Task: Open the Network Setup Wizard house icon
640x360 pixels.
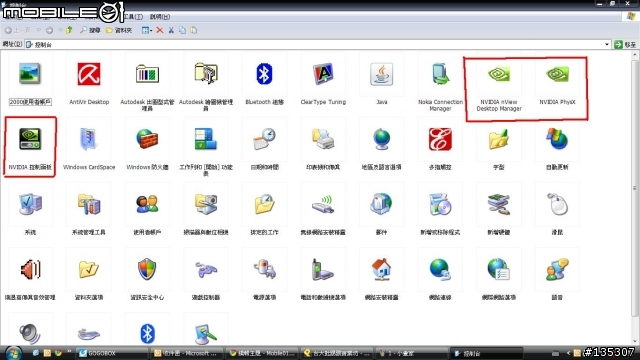Action: [x=381, y=269]
